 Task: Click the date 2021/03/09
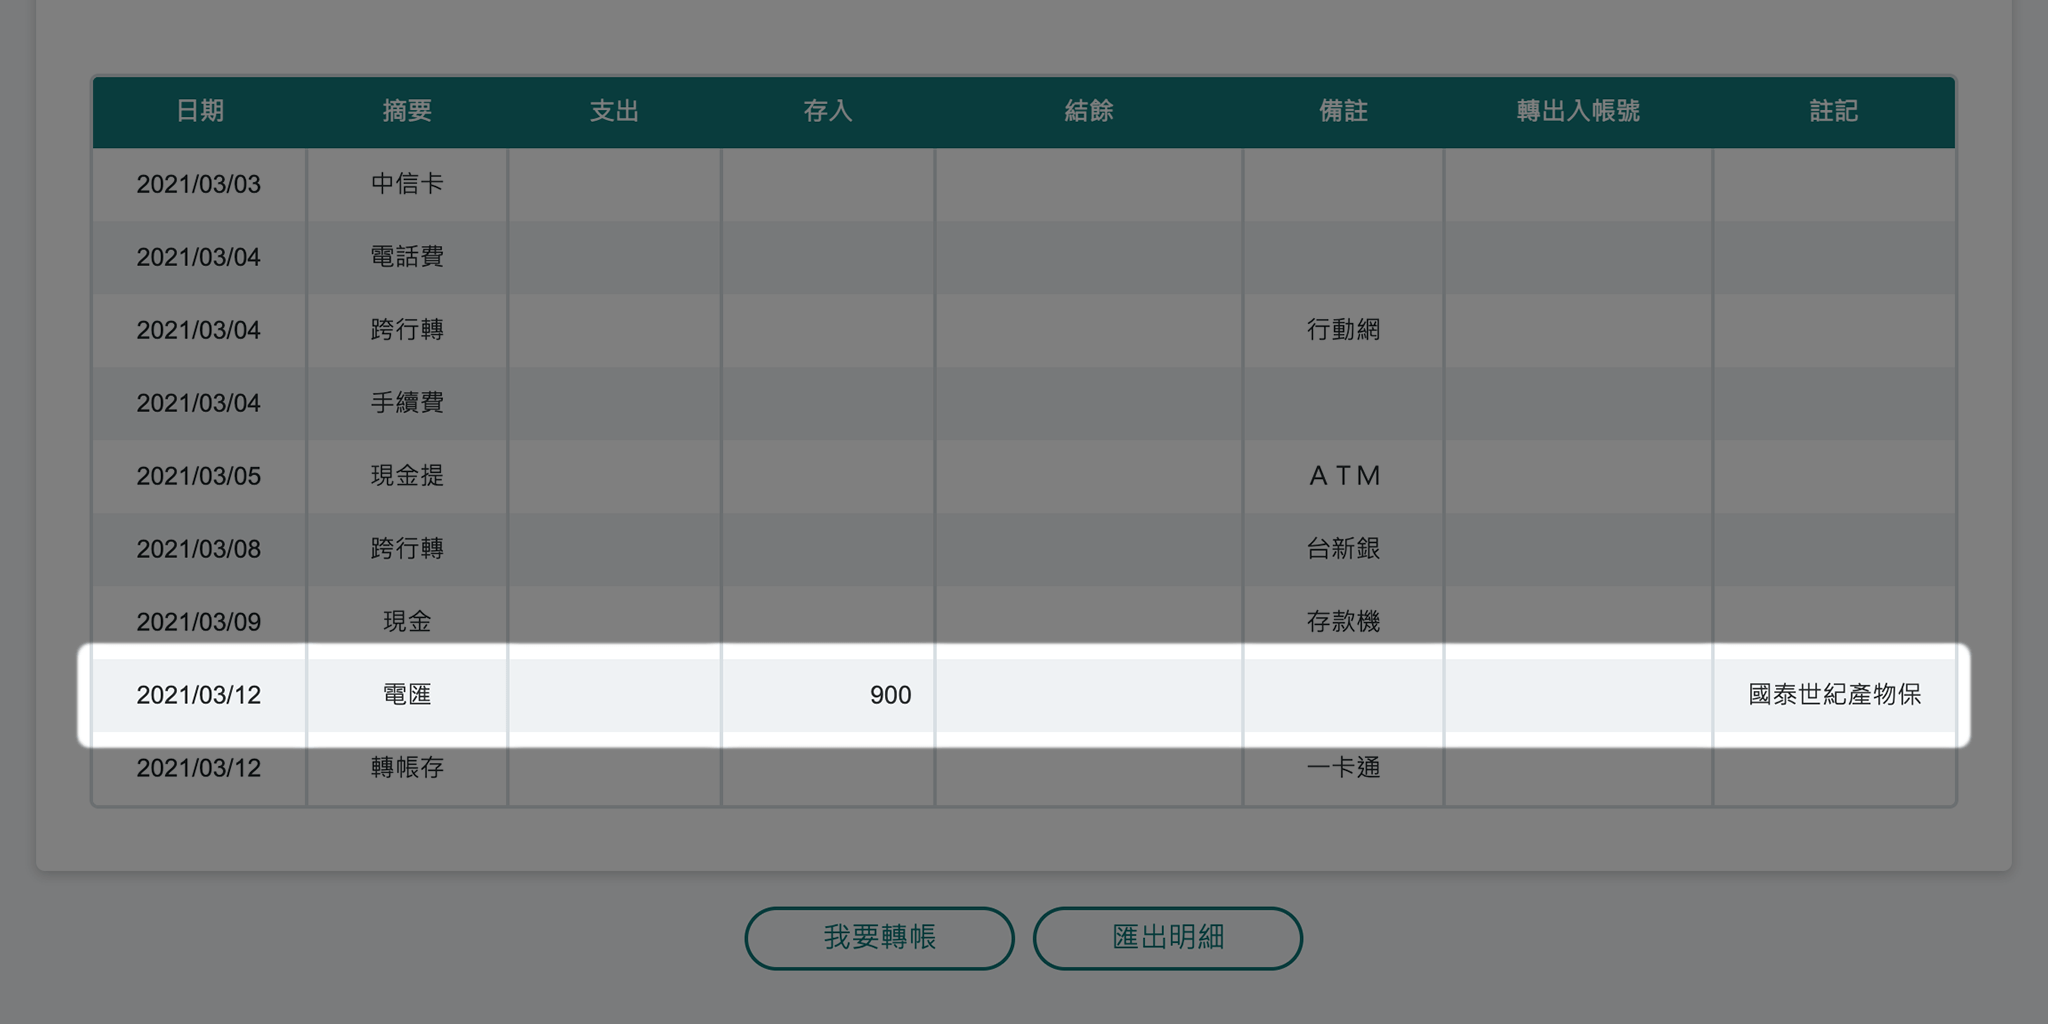click(x=198, y=622)
